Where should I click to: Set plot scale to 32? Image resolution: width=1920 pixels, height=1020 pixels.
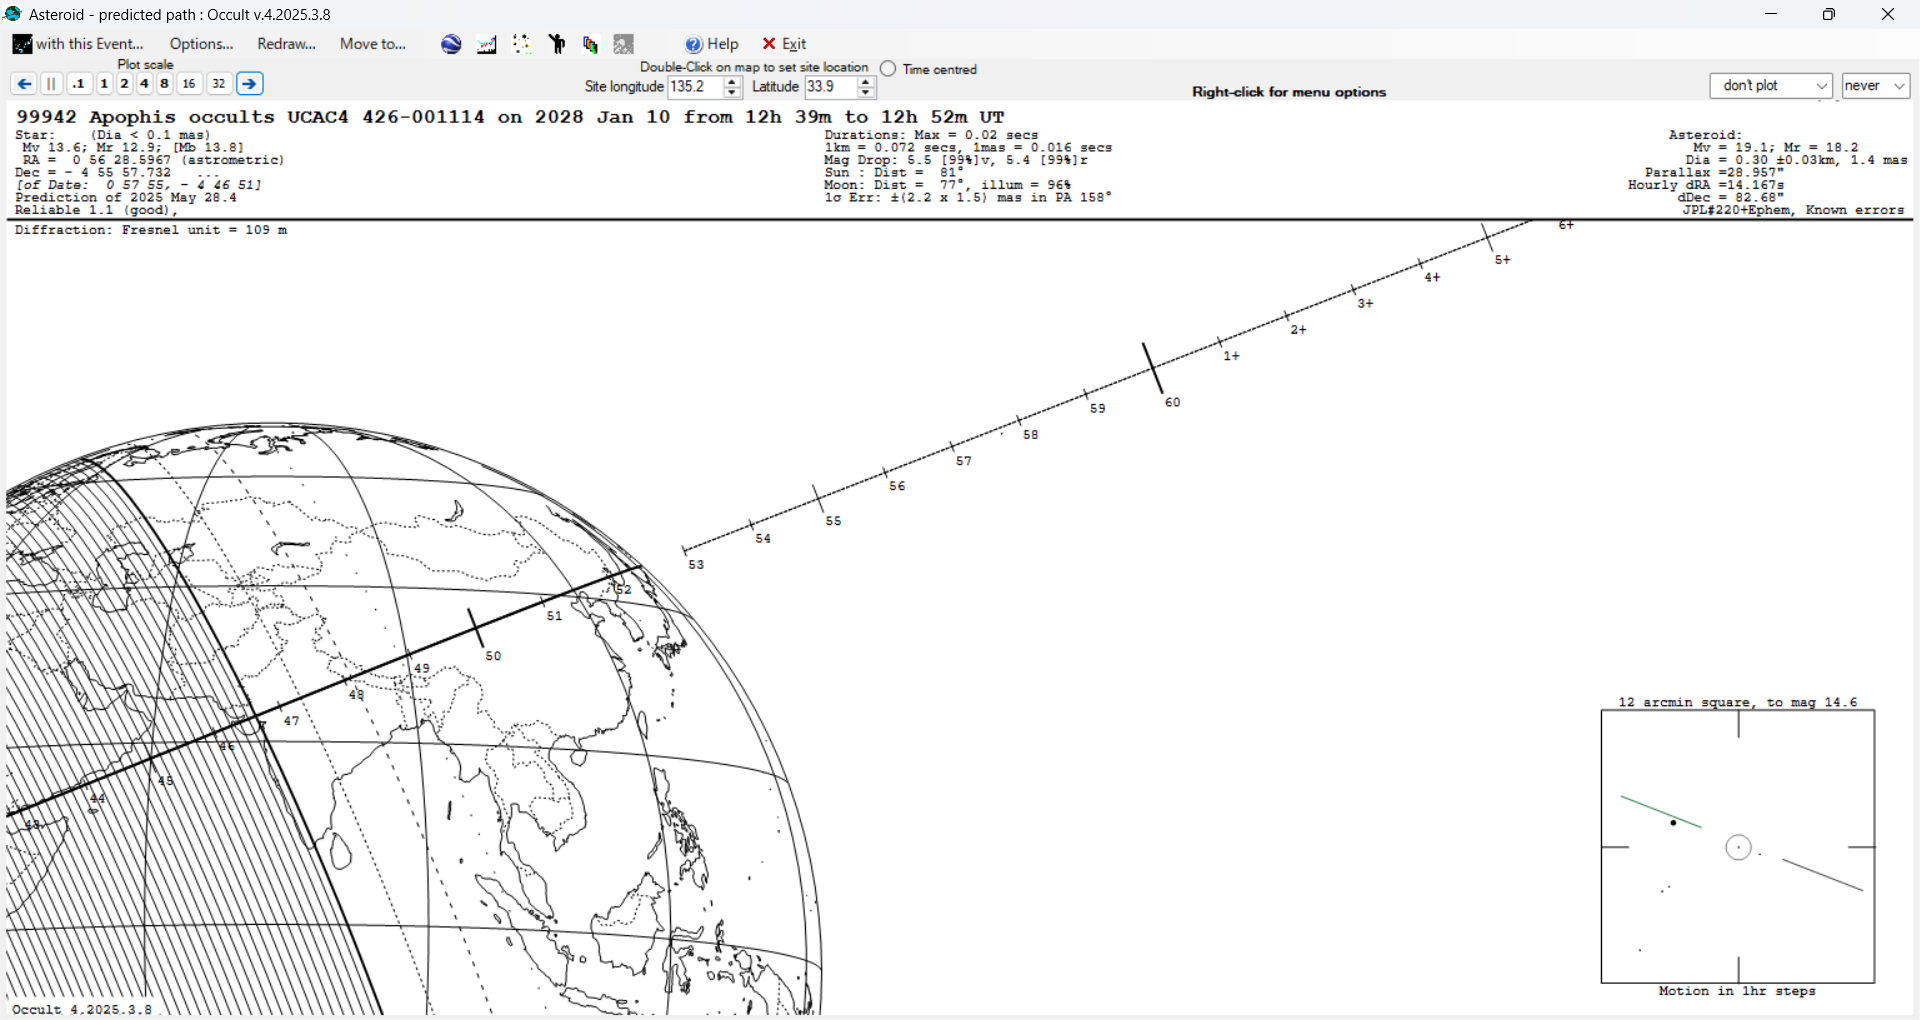(x=219, y=84)
